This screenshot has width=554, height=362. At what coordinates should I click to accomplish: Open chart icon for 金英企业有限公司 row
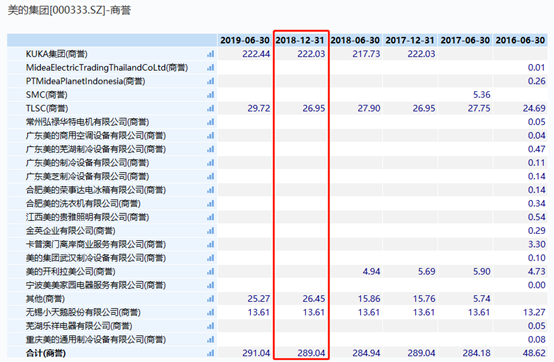pos(211,231)
